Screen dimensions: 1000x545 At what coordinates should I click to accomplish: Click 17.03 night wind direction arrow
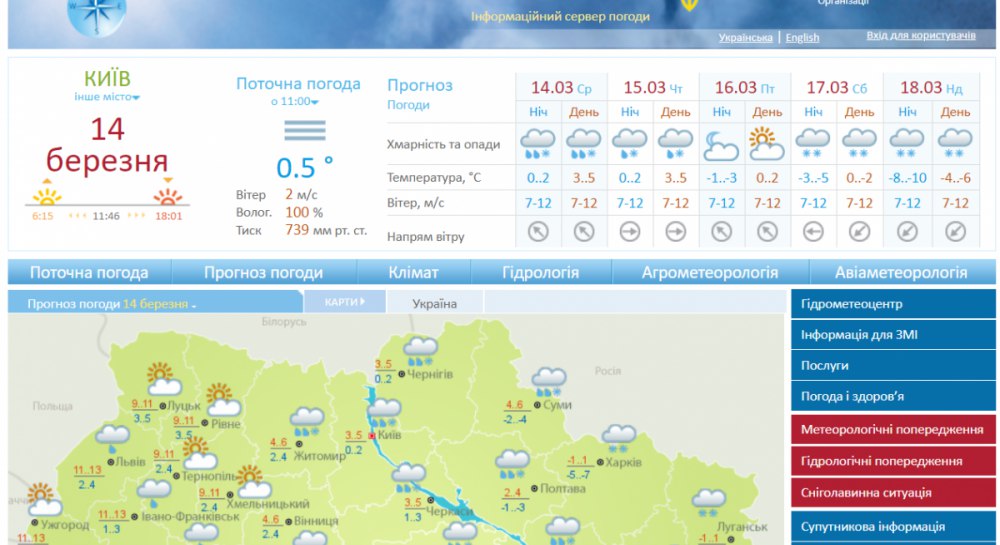[813, 232]
